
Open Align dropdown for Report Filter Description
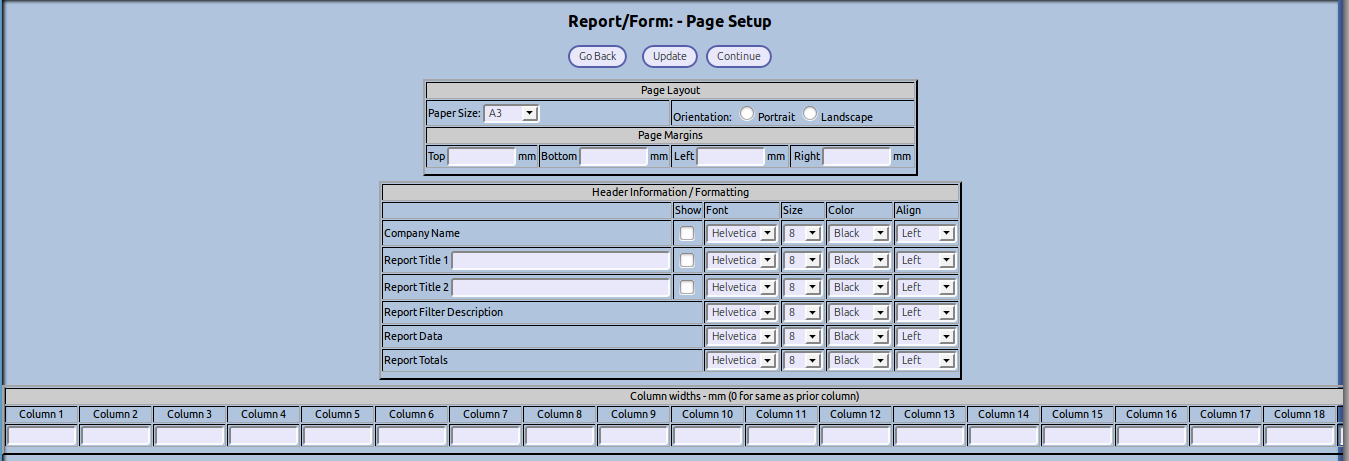[926, 313]
